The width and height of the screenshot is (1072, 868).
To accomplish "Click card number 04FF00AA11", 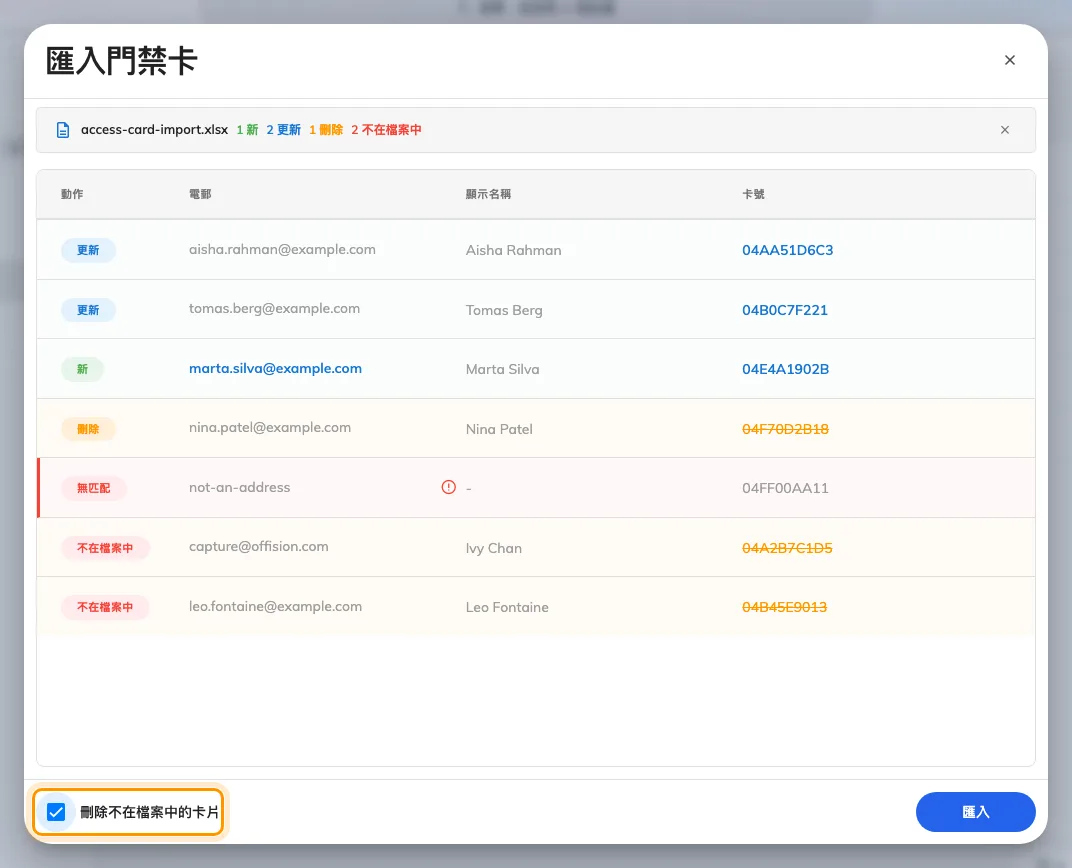I will pyautogui.click(x=785, y=488).
